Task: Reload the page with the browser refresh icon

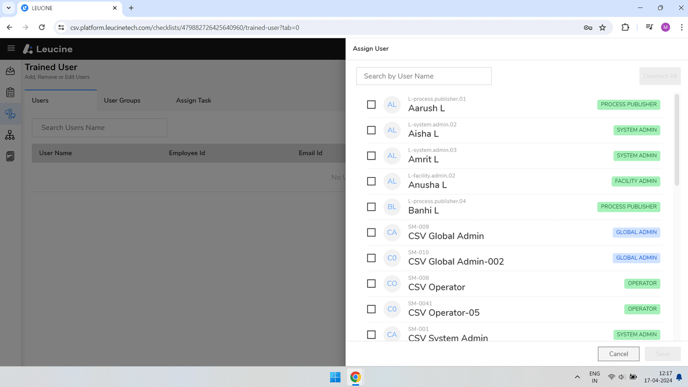Action: coord(42,27)
